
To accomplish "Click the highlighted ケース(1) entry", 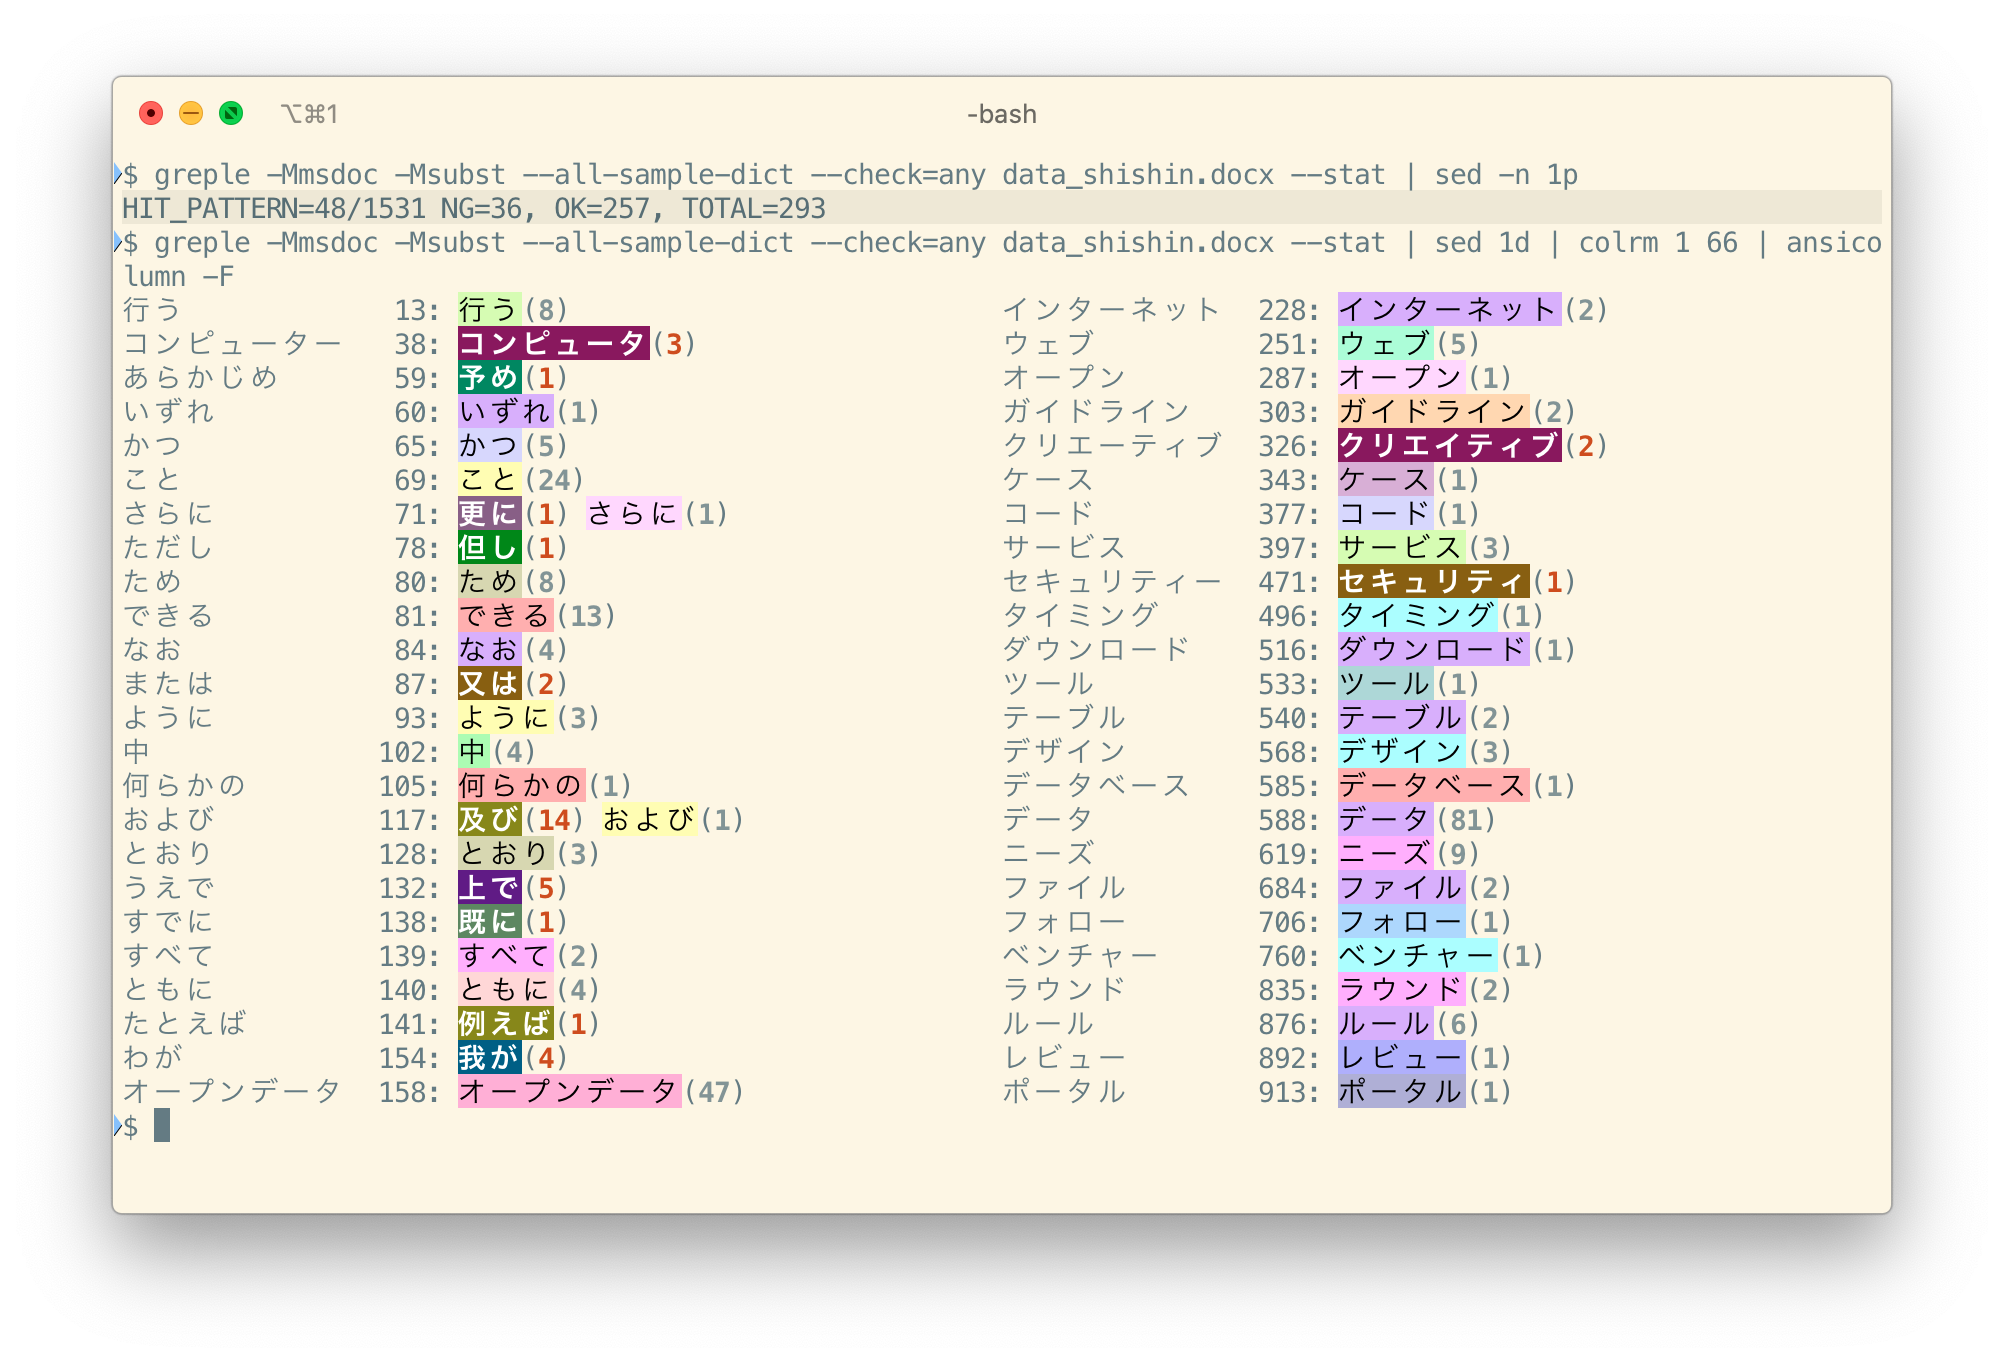I will 1385,480.
